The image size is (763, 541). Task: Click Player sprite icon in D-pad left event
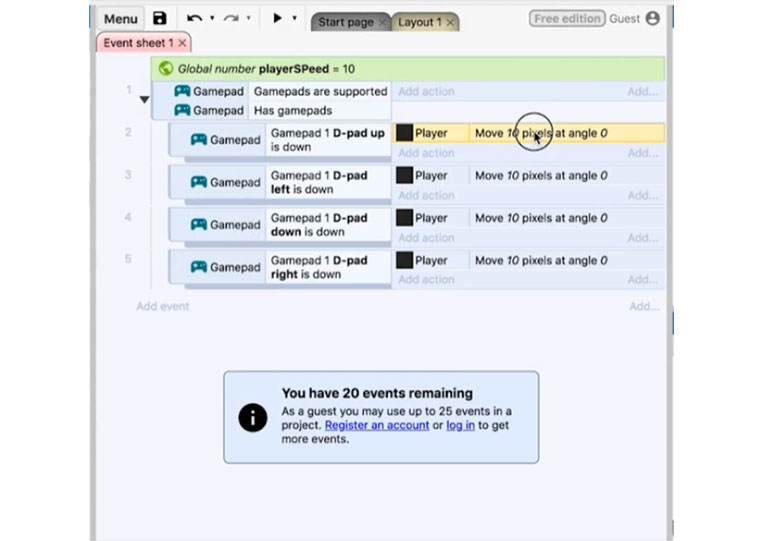click(404, 175)
